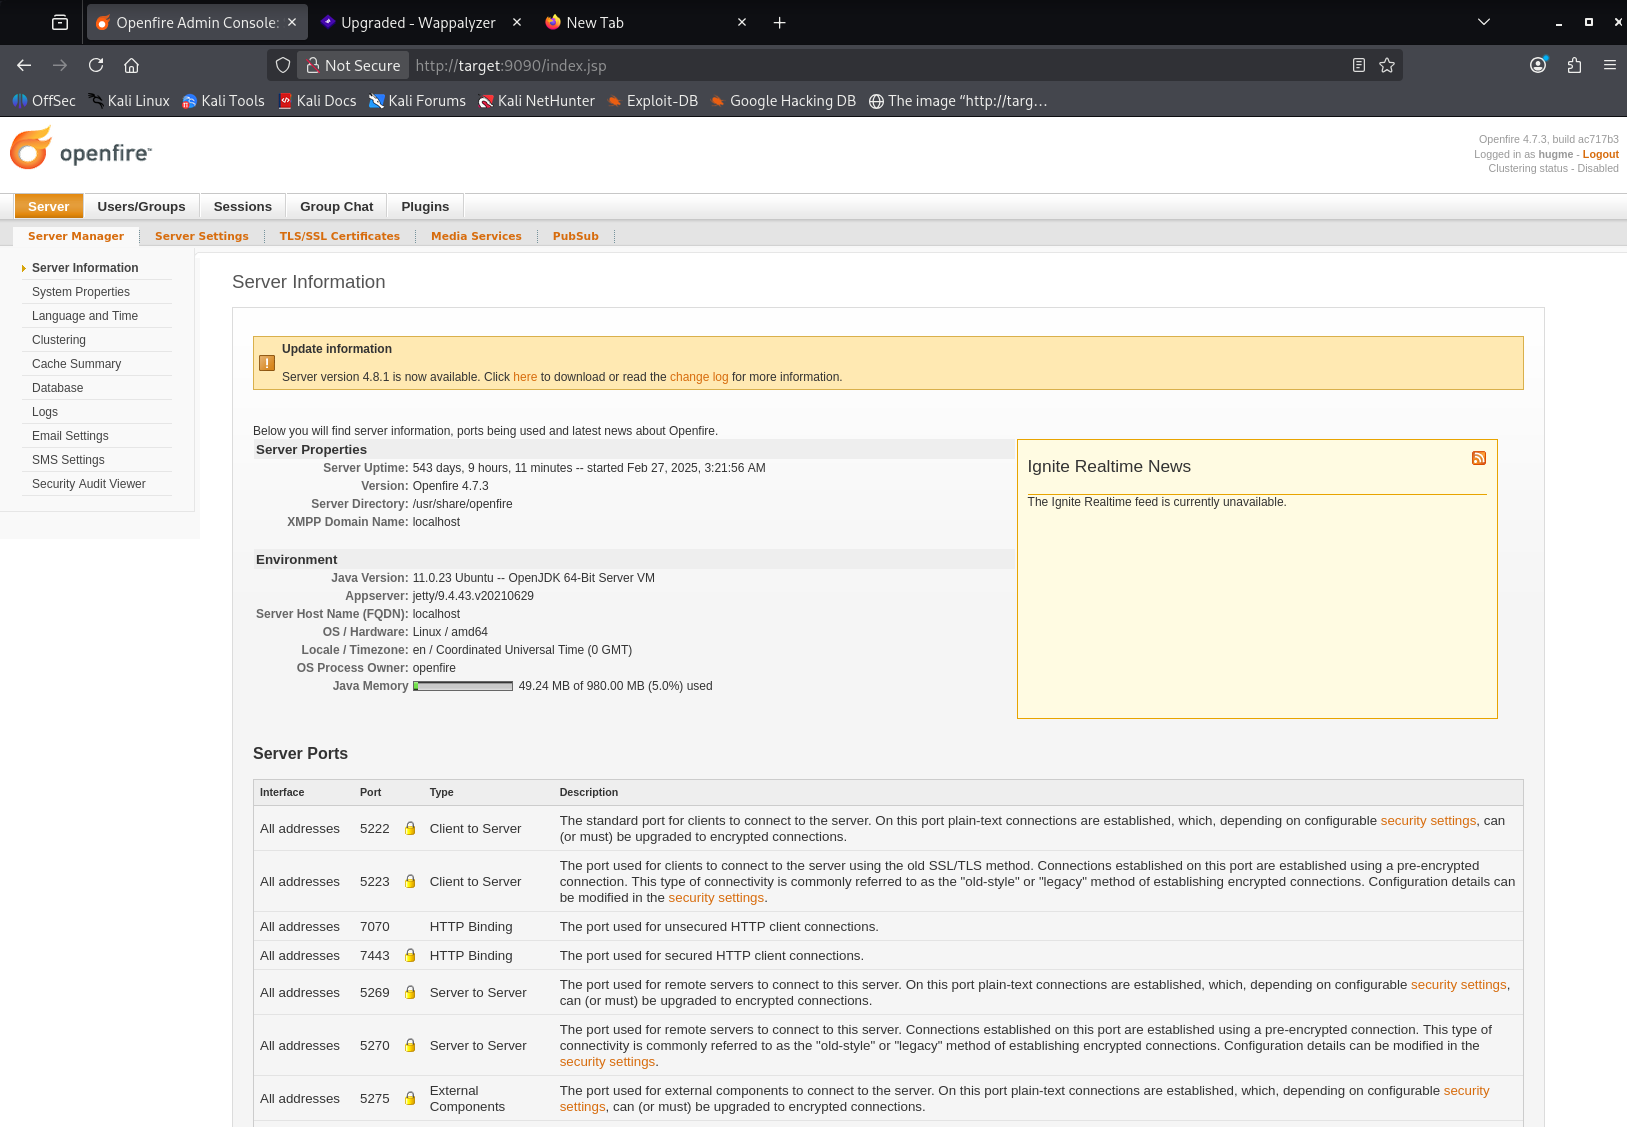Viewport: 1627px width, 1127px height.
Task: Close the Openfire Admin Console browser tab
Action: pos(292,22)
